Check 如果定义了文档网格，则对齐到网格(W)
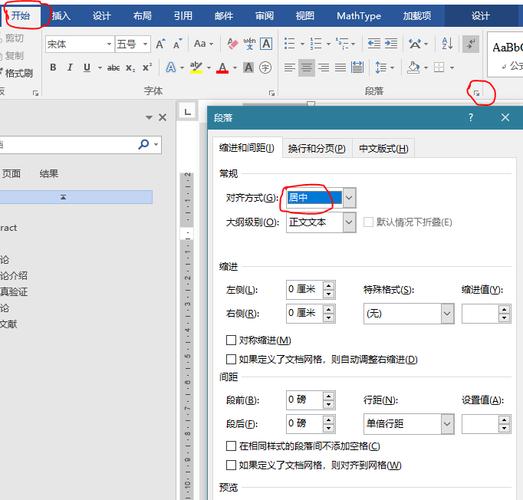 [x=231, y=465]
